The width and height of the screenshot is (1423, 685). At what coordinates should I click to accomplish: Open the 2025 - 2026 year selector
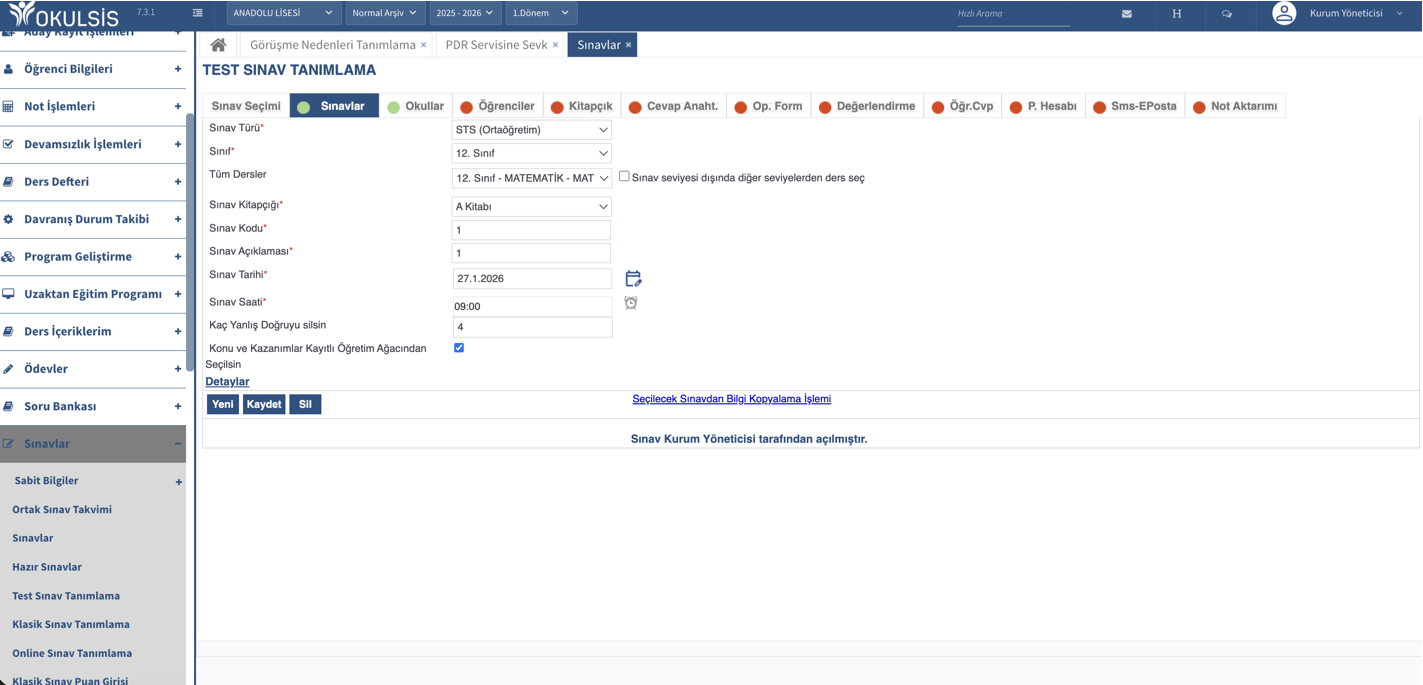point(464,13)
